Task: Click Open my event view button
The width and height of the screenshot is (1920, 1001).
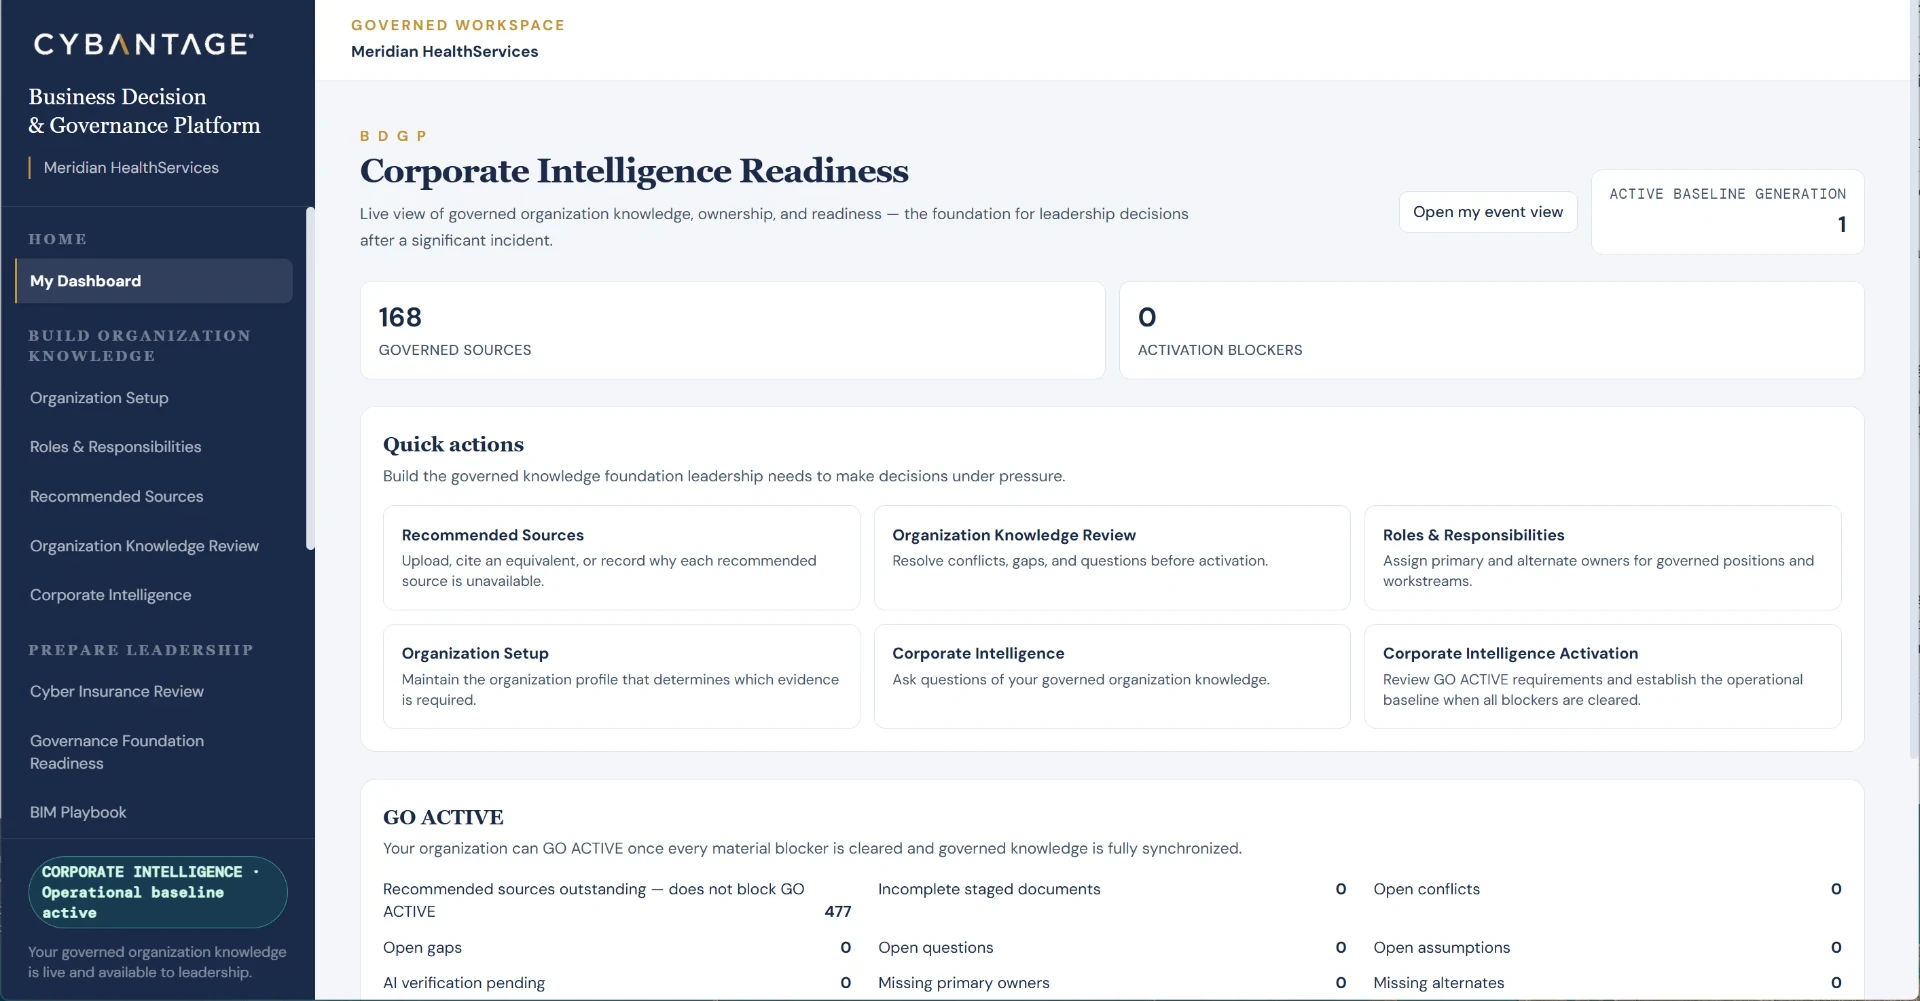Action: [1487, 212]
